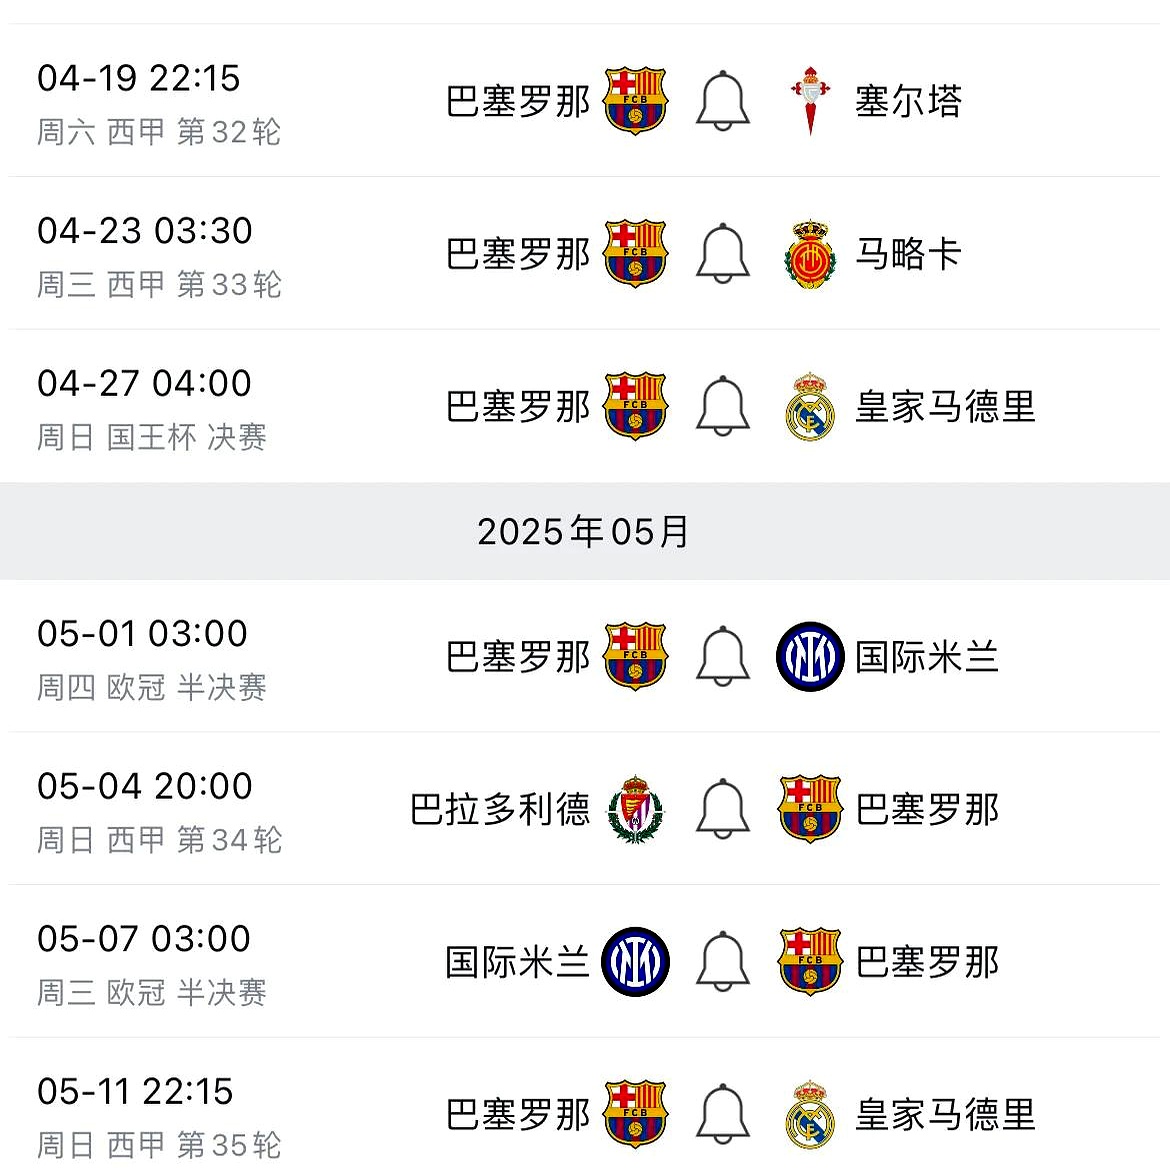This screenshot has height=1174, width=1170.
Task: Enable reminder bell for Barcelona vs 塞尔塔
Action: (722, 101)
